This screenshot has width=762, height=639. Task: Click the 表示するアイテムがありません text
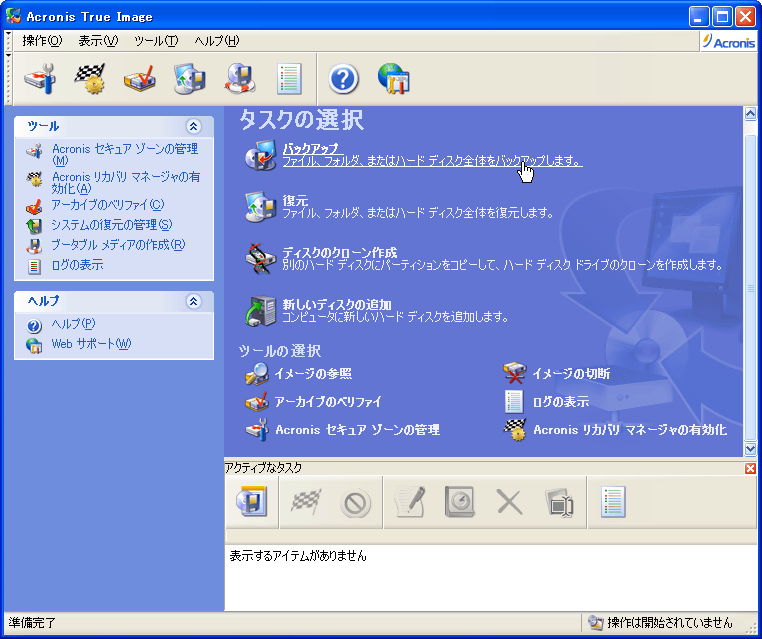click(x=298, y=555)
